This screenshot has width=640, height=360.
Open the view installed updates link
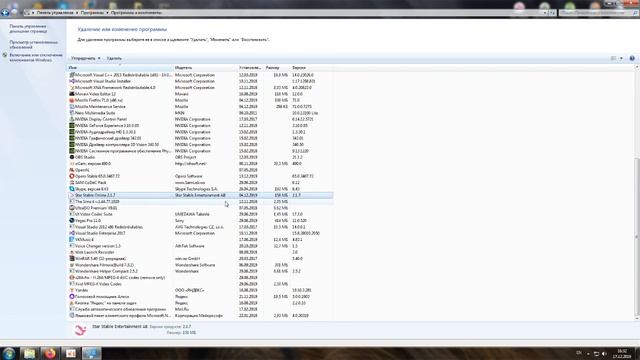33,44
